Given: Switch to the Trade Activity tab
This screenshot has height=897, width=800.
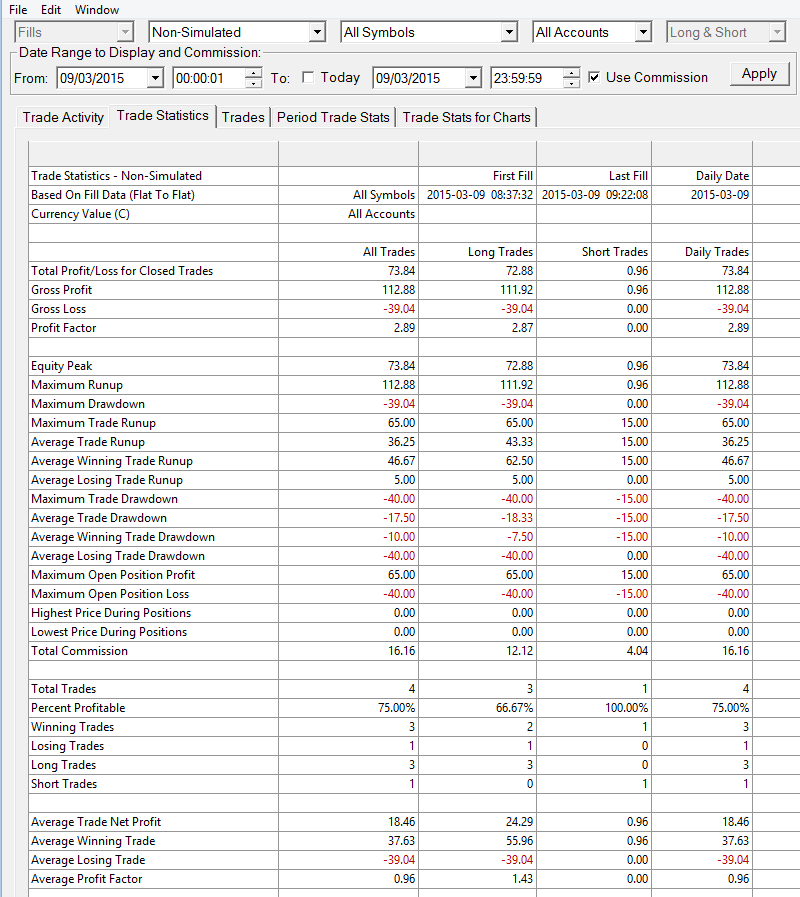Looking at the screenshot, I should [63, 117].
